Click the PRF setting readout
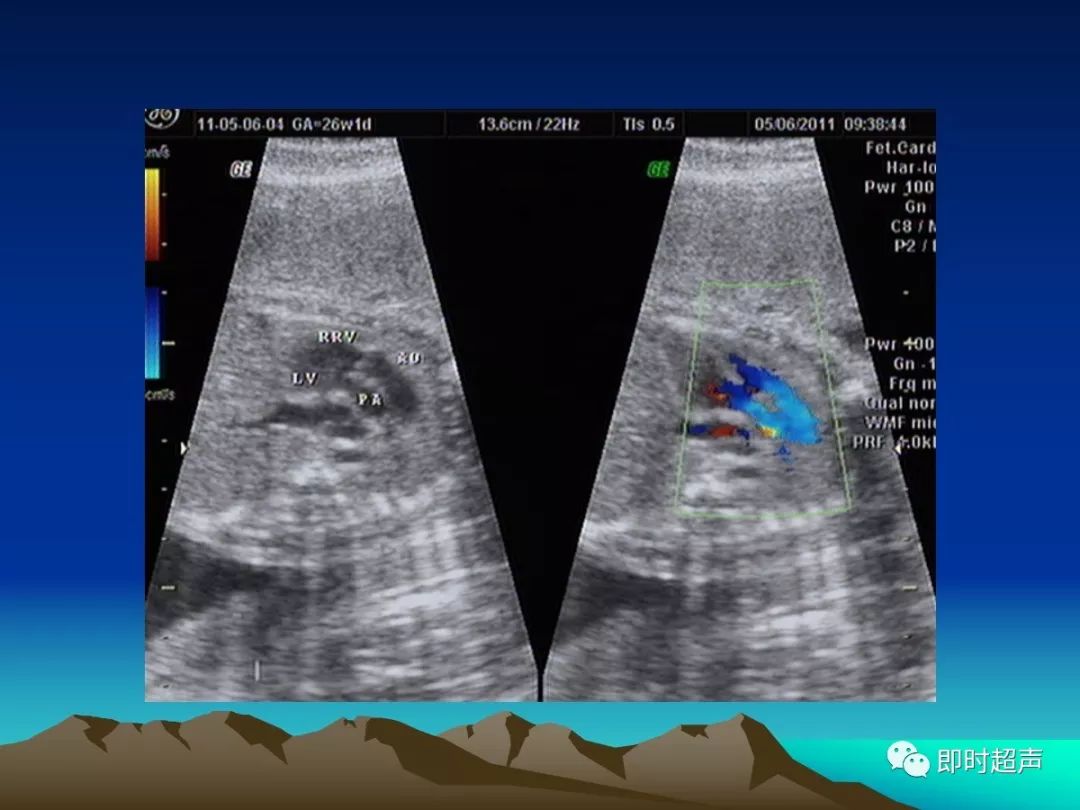This screenshot has height=810, width=1080. [894, 442]
